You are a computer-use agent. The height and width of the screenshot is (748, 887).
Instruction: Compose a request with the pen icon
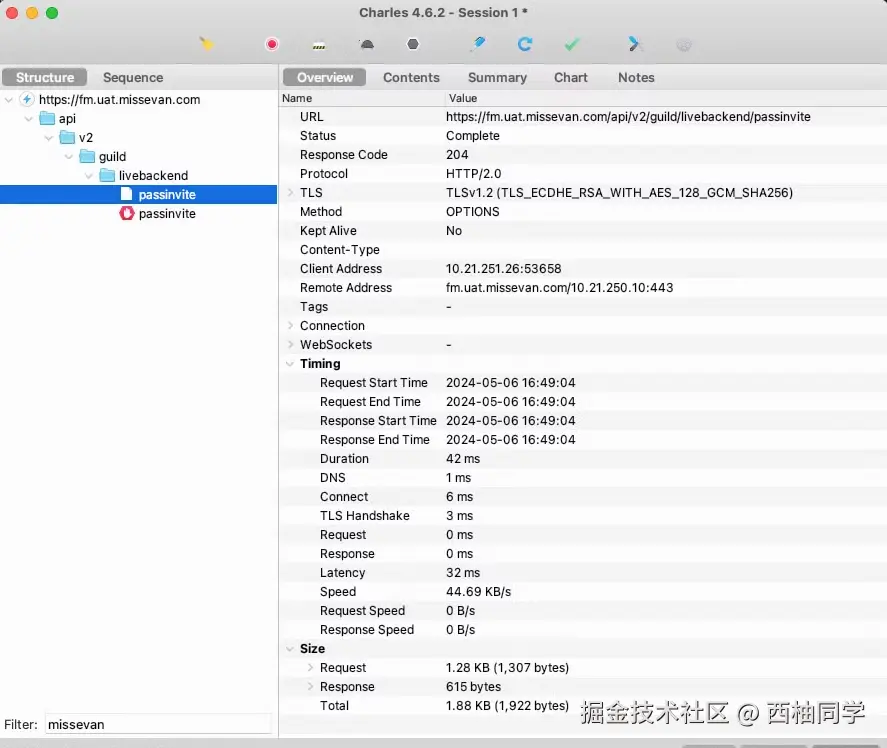coord(478,44)
